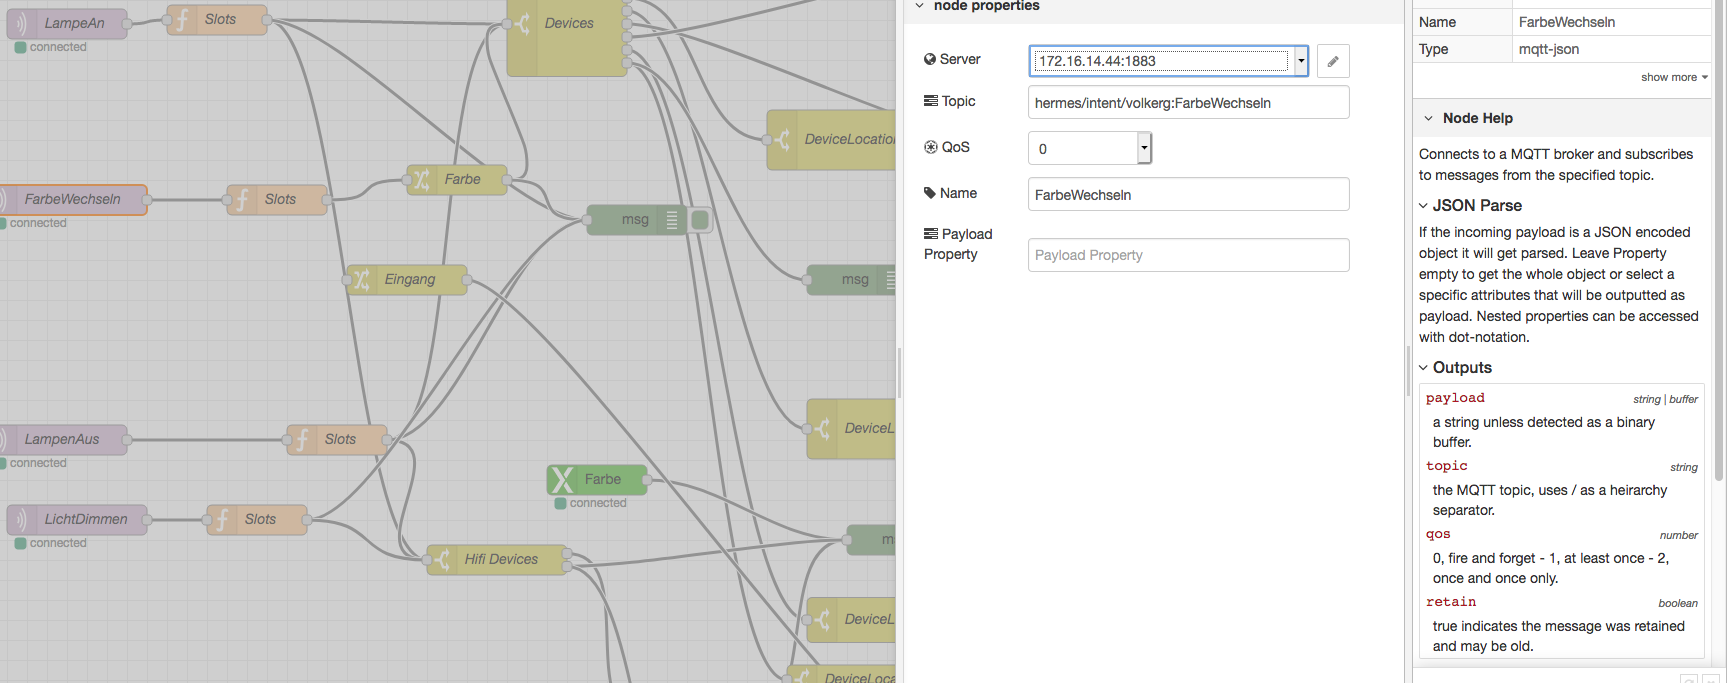This screenshot has width=1727, height=683.
Task: Click function icon of Slots node after LichtDimmen
Action: [222, 519]
